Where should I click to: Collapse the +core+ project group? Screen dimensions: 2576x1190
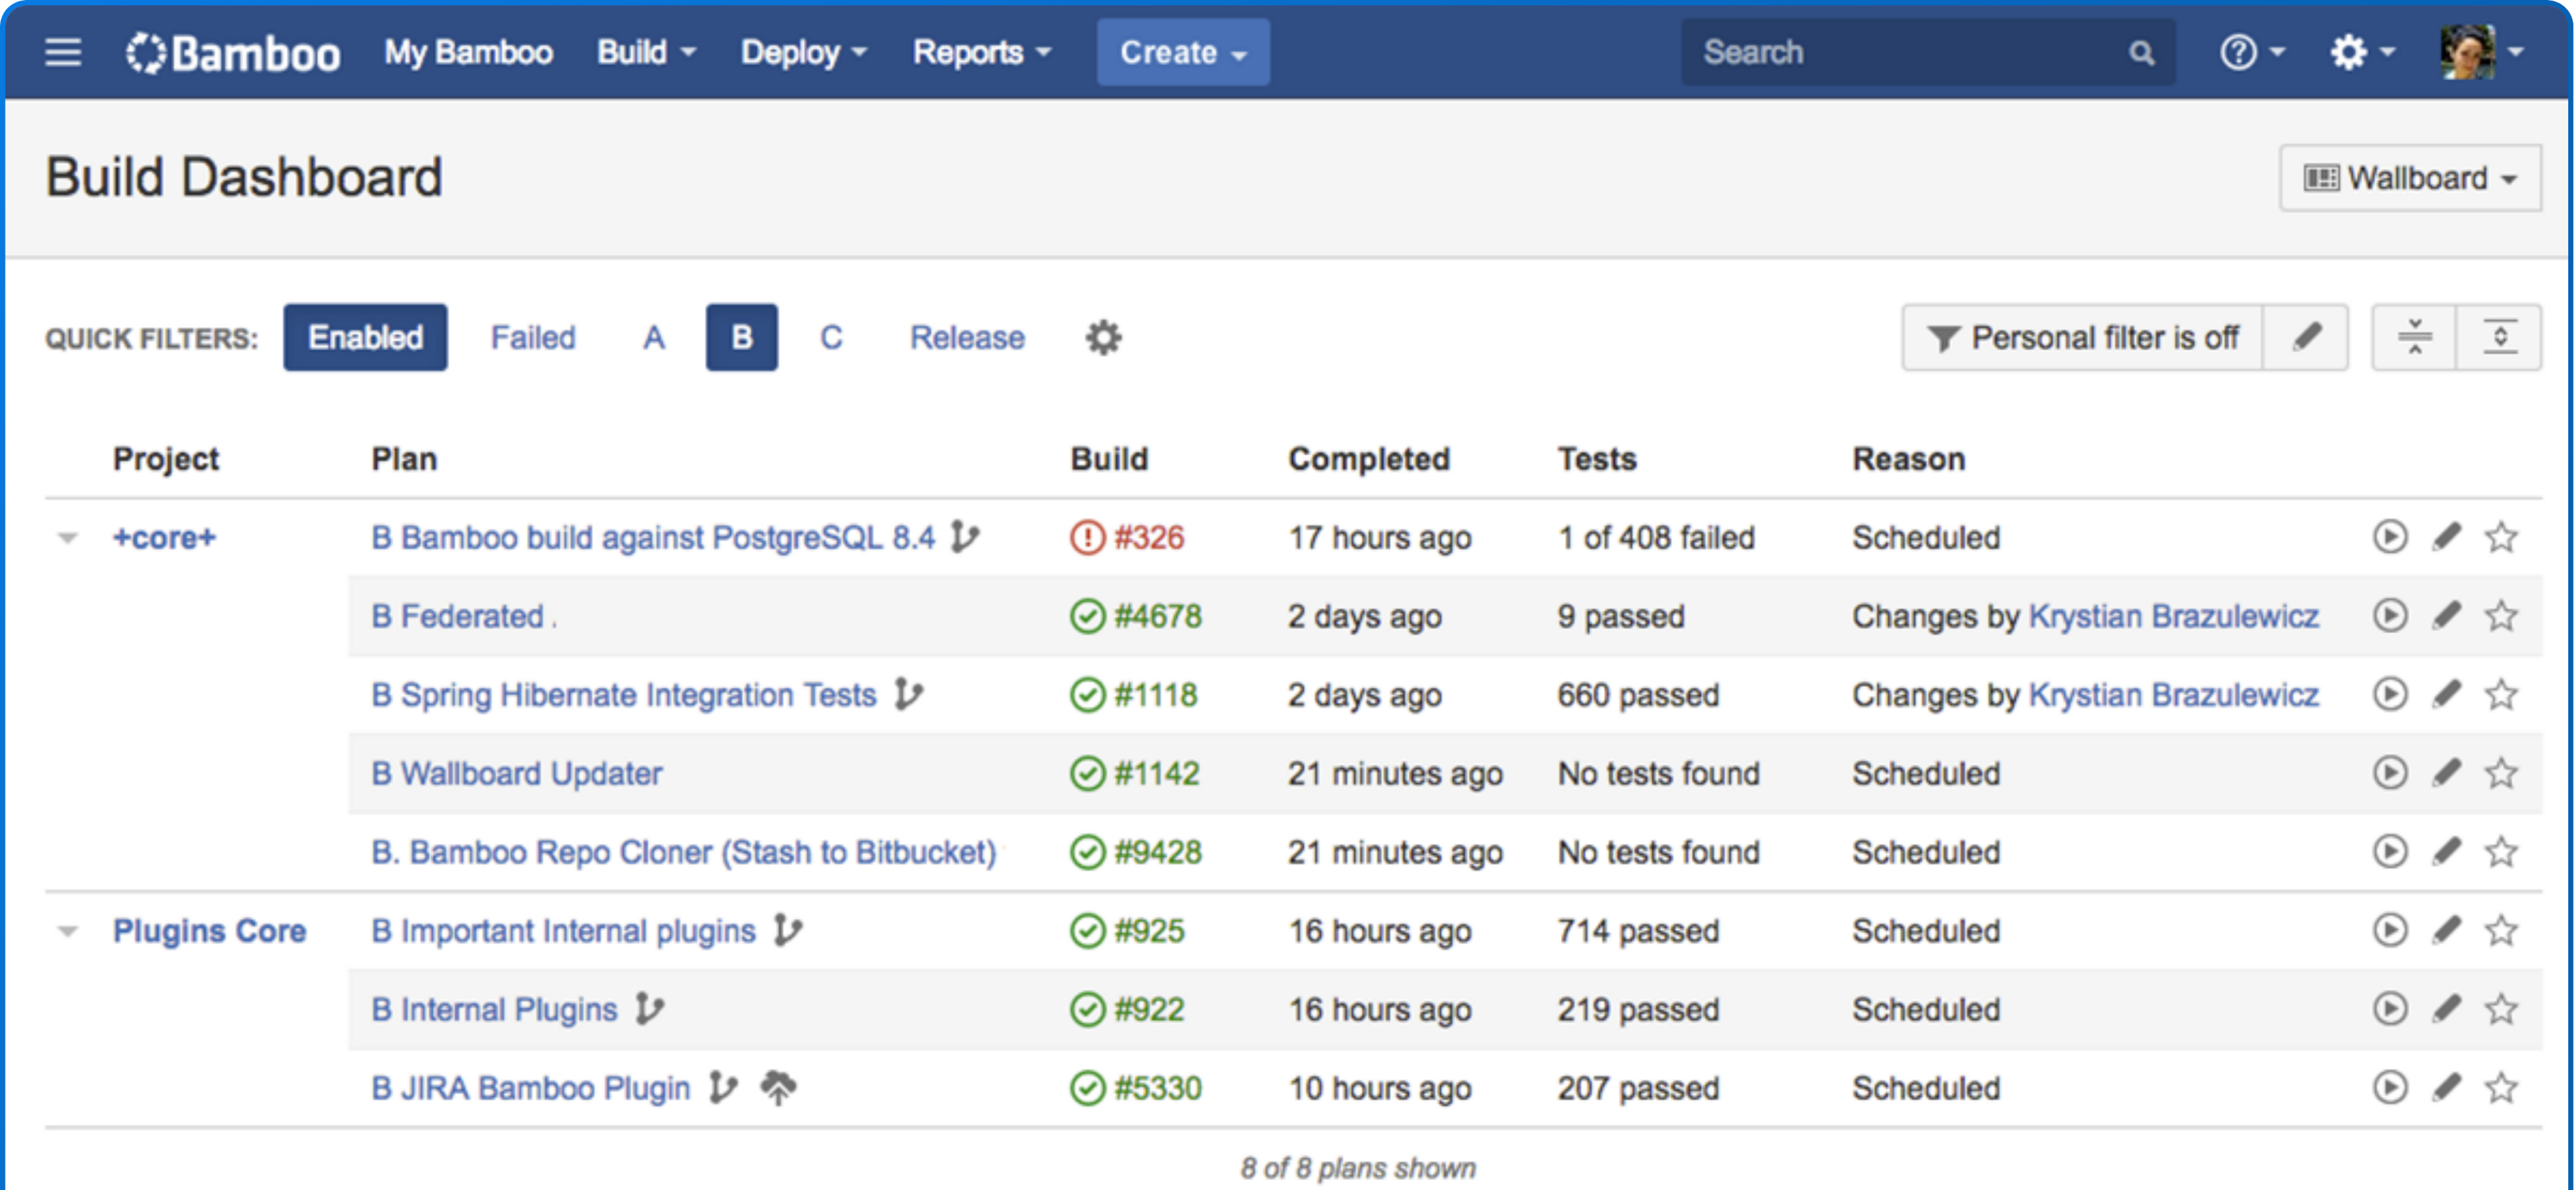(68, 538)
